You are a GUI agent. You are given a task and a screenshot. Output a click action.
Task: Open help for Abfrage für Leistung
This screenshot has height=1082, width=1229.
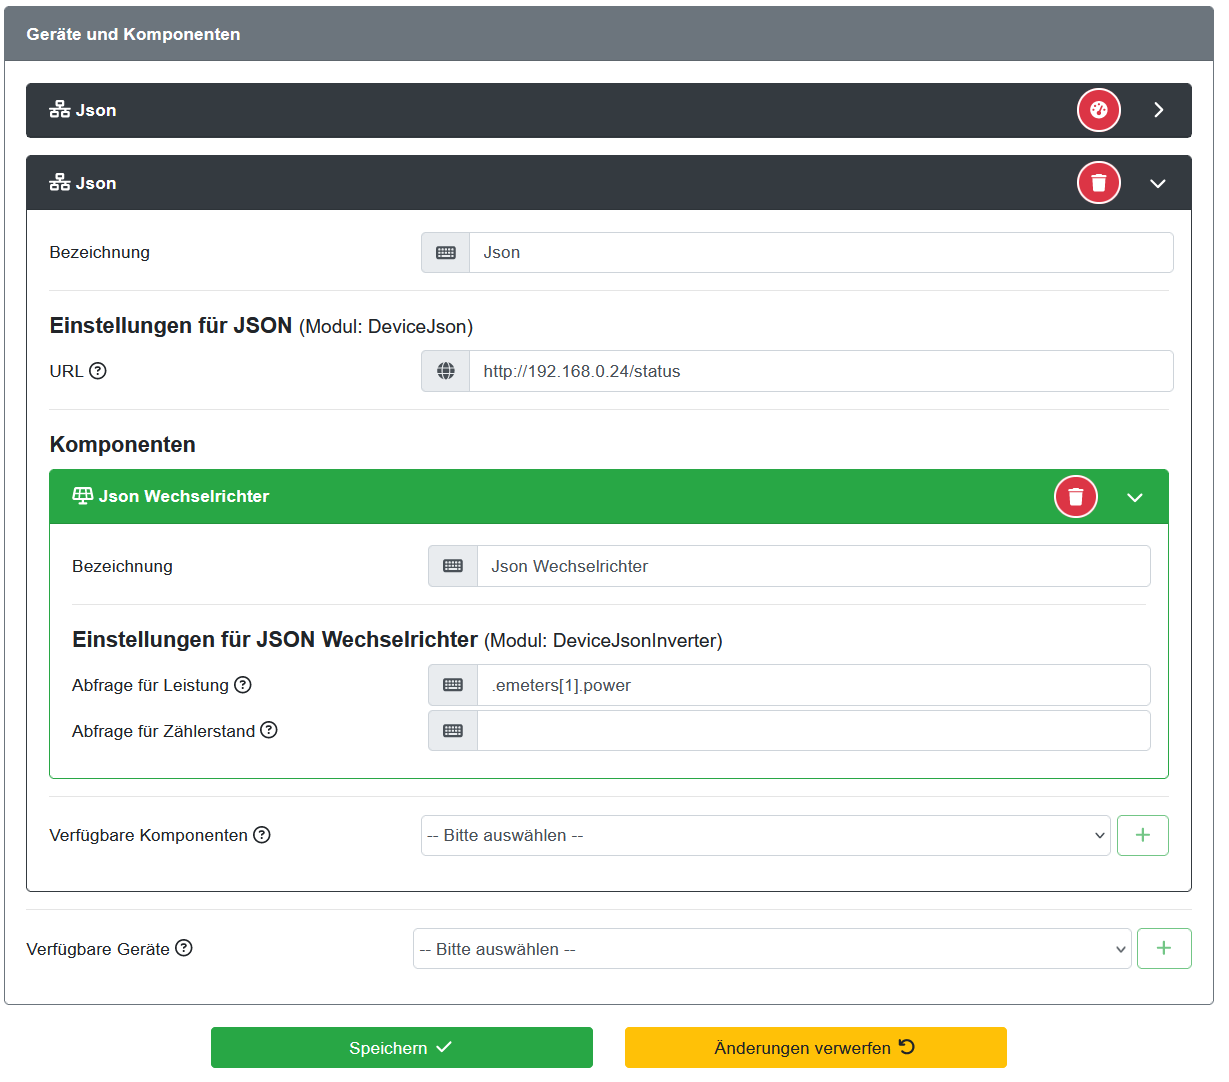coord(243,685)
